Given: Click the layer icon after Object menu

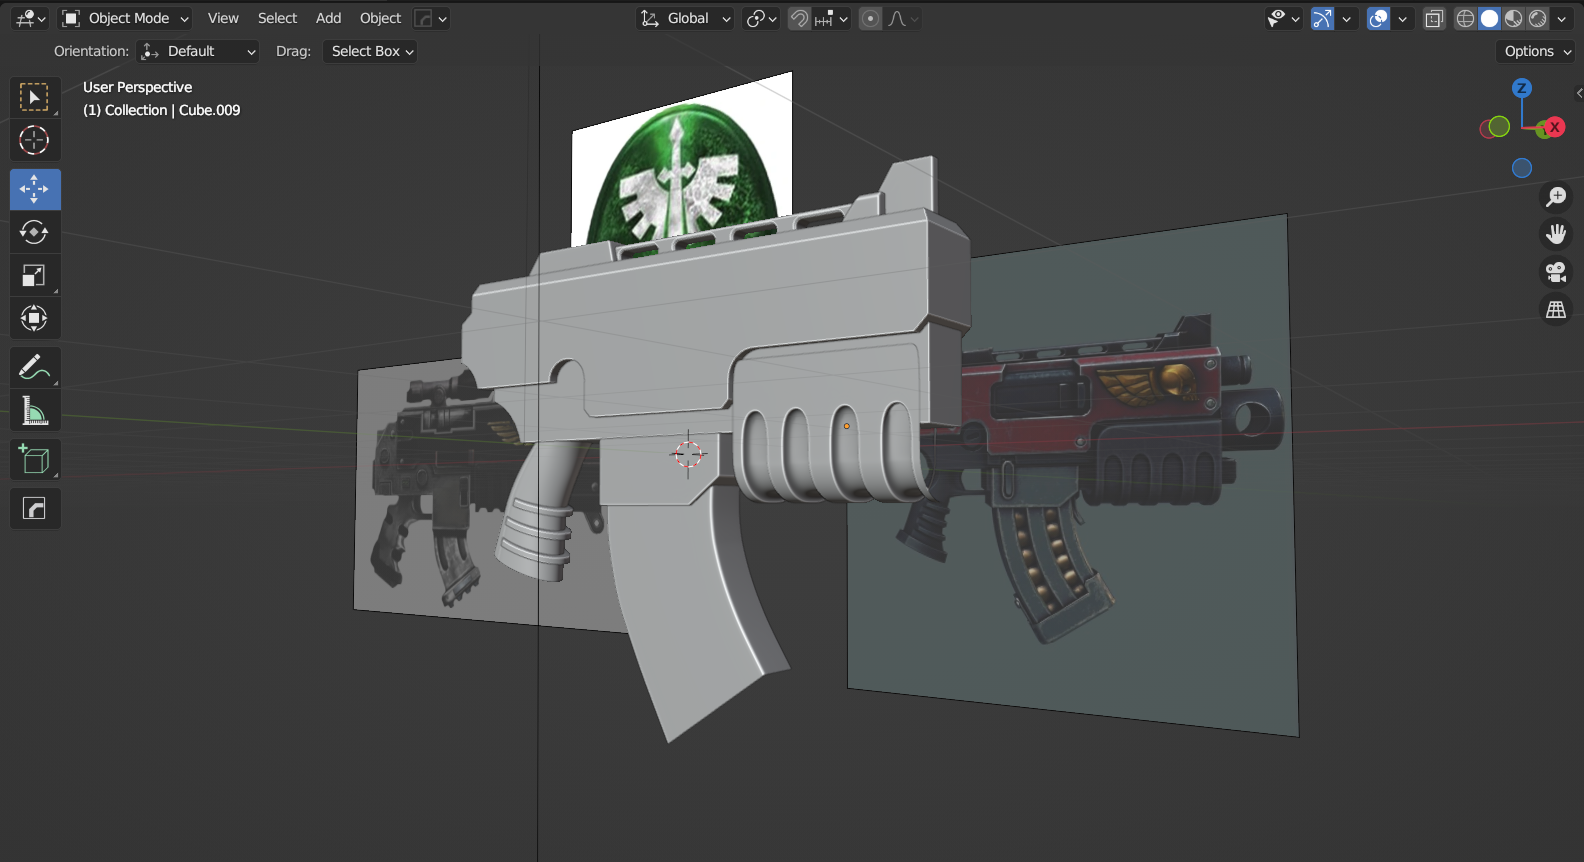Looking at the screenshot, I should pyautogui.click(x=431, y=18).
